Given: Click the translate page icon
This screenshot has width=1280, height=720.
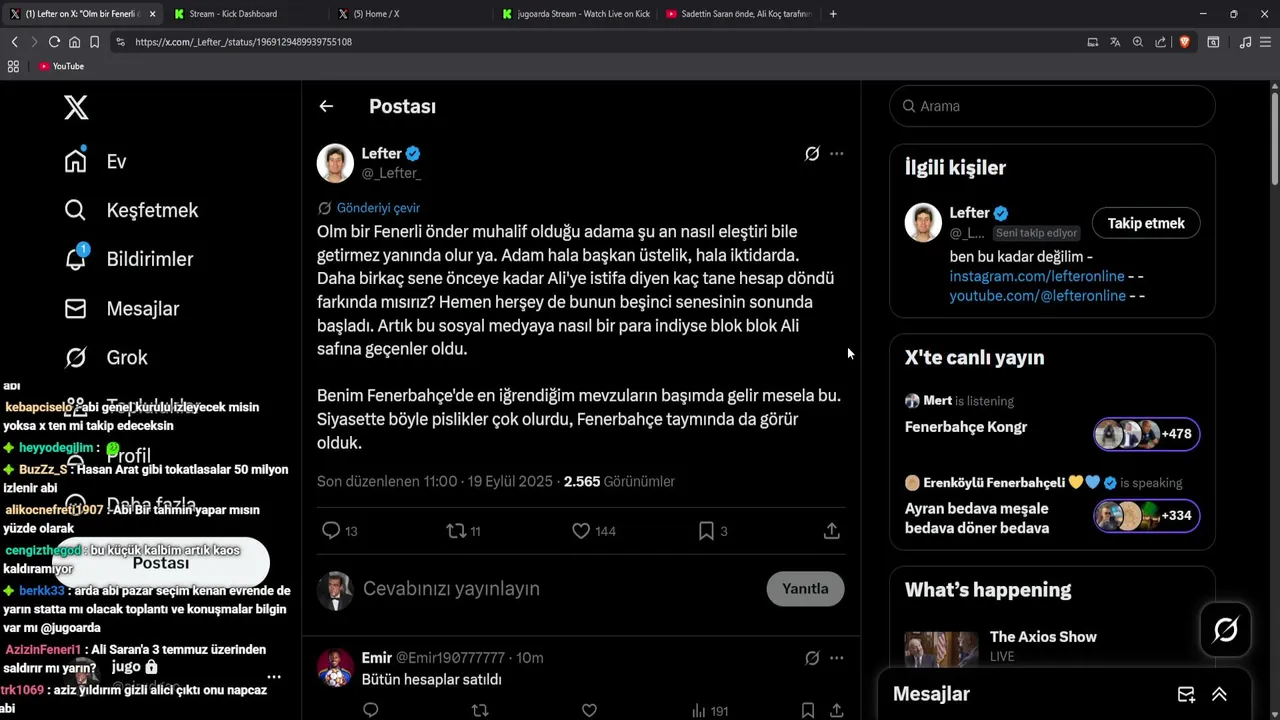Looking at the screenshot, I should [1115, 42].
